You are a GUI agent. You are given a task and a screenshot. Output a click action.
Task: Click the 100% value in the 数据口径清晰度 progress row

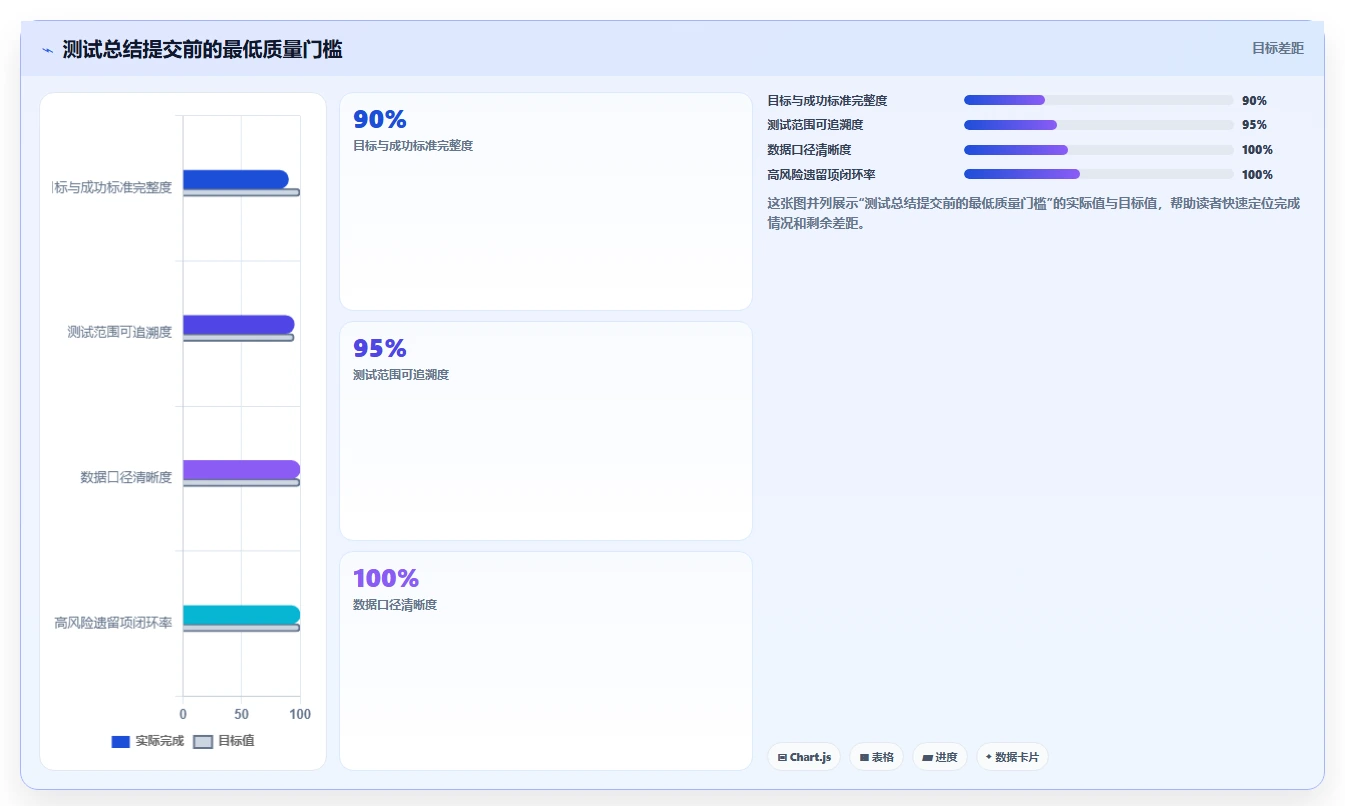1257,150
